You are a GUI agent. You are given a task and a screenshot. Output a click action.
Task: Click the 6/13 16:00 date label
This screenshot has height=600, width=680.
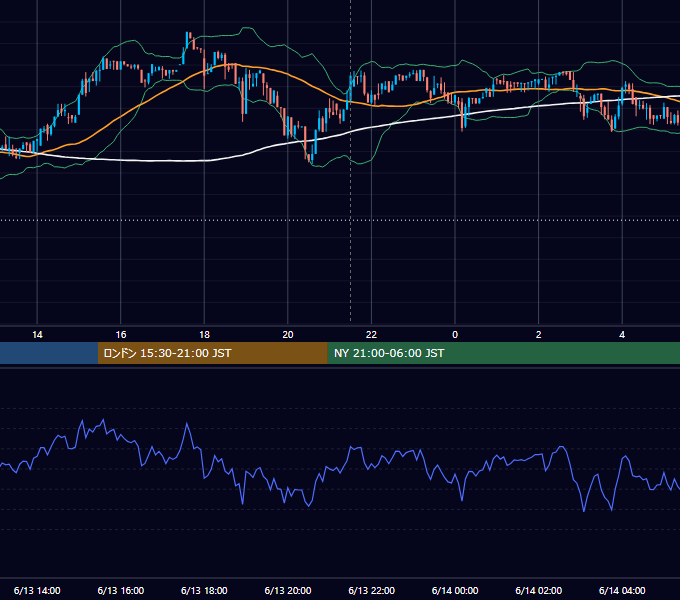tap(121, 590)
